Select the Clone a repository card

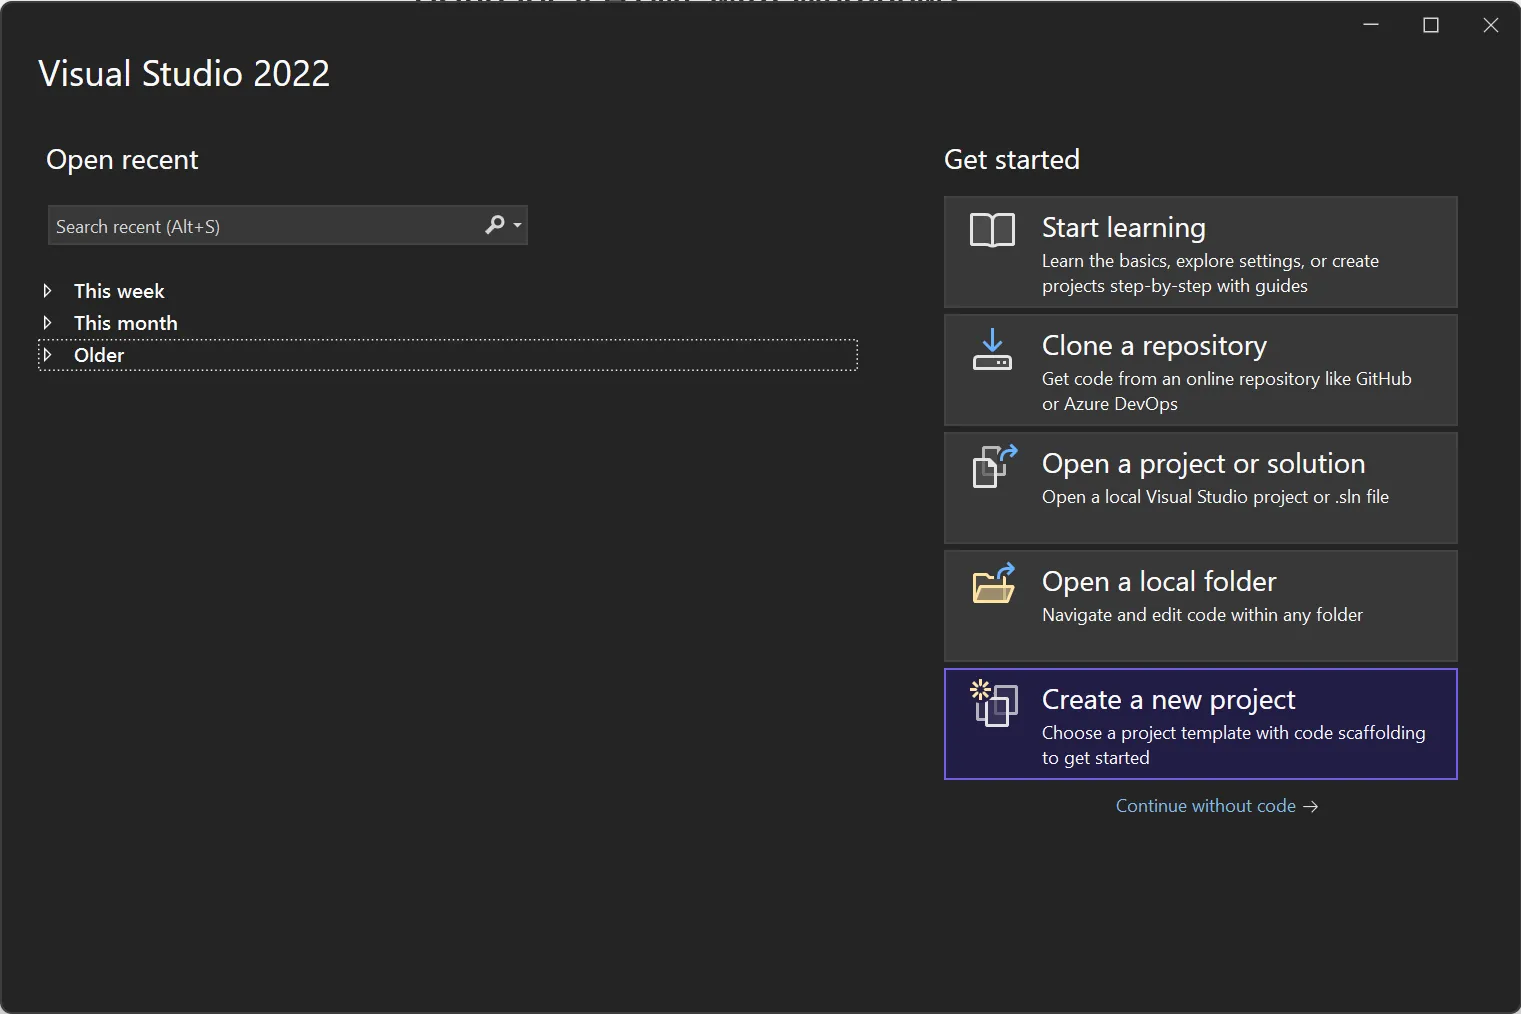tap(1200, 370)
